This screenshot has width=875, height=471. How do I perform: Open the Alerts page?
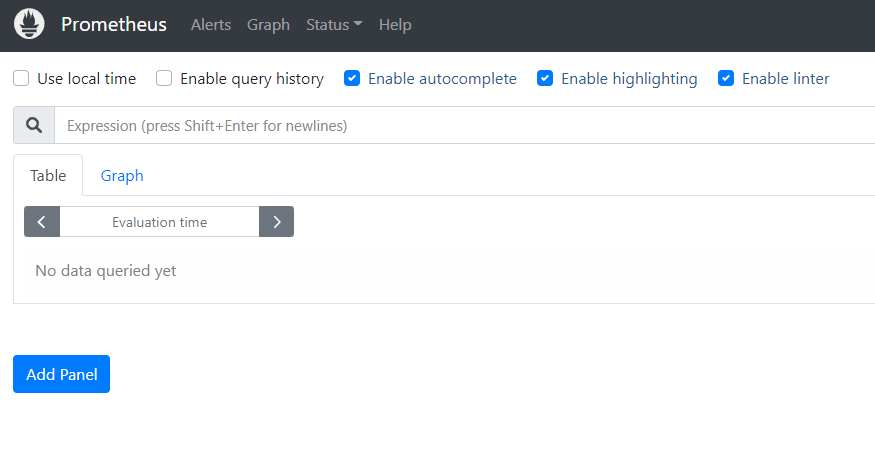tap(210, 25)
